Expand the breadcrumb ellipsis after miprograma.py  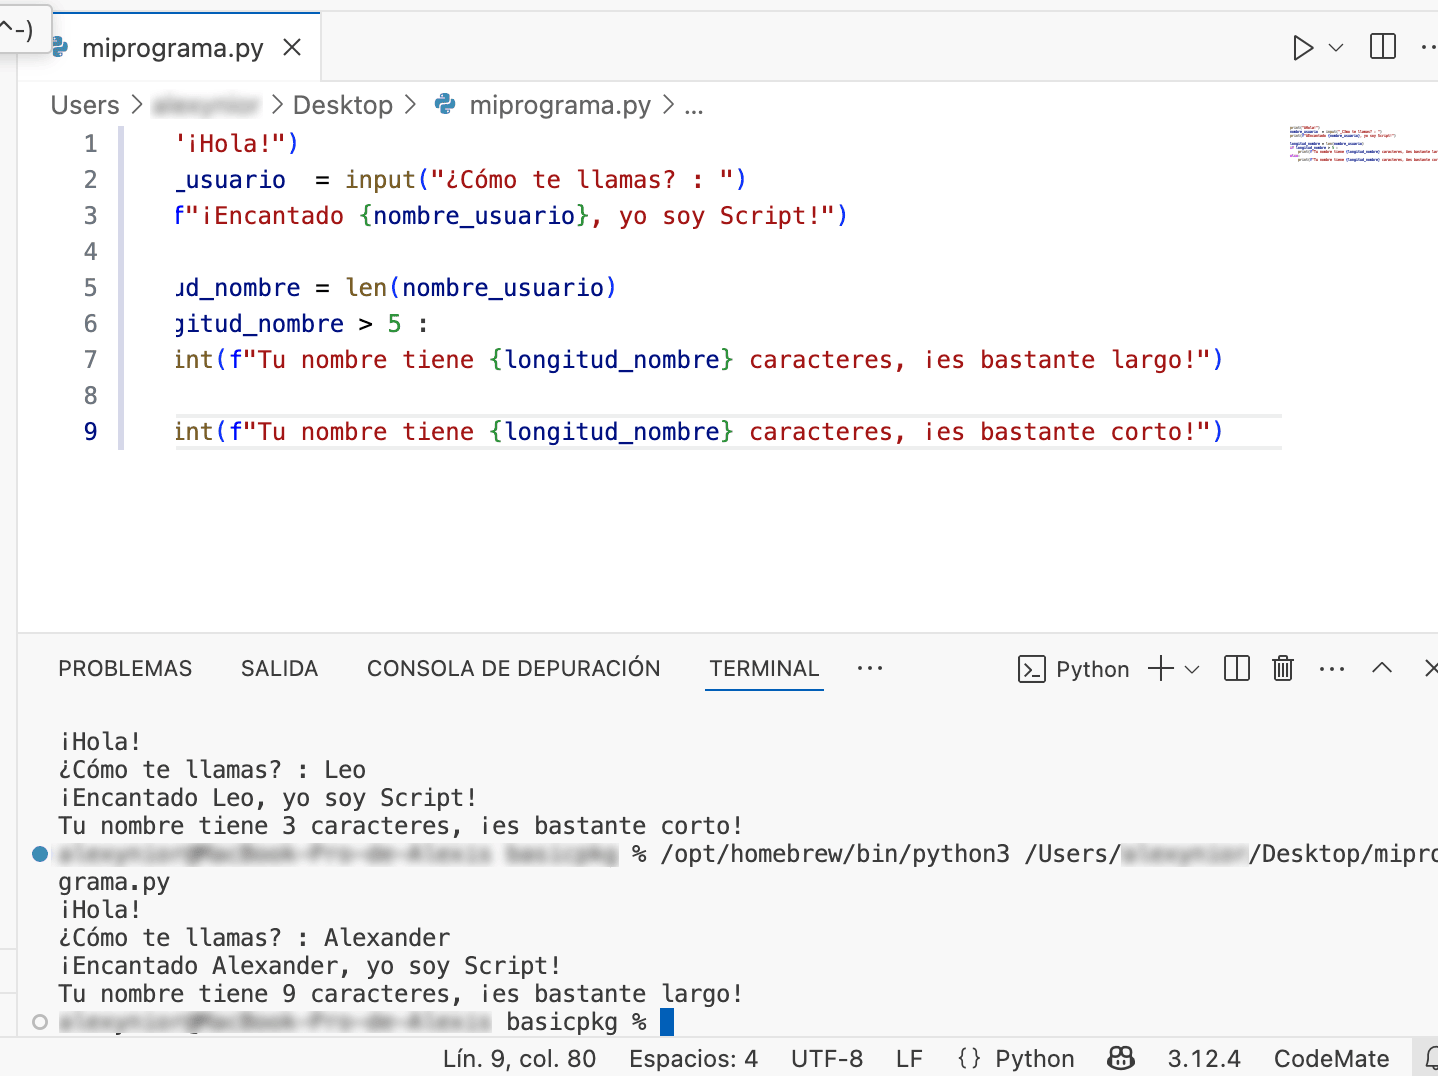[x=693, y=106]
